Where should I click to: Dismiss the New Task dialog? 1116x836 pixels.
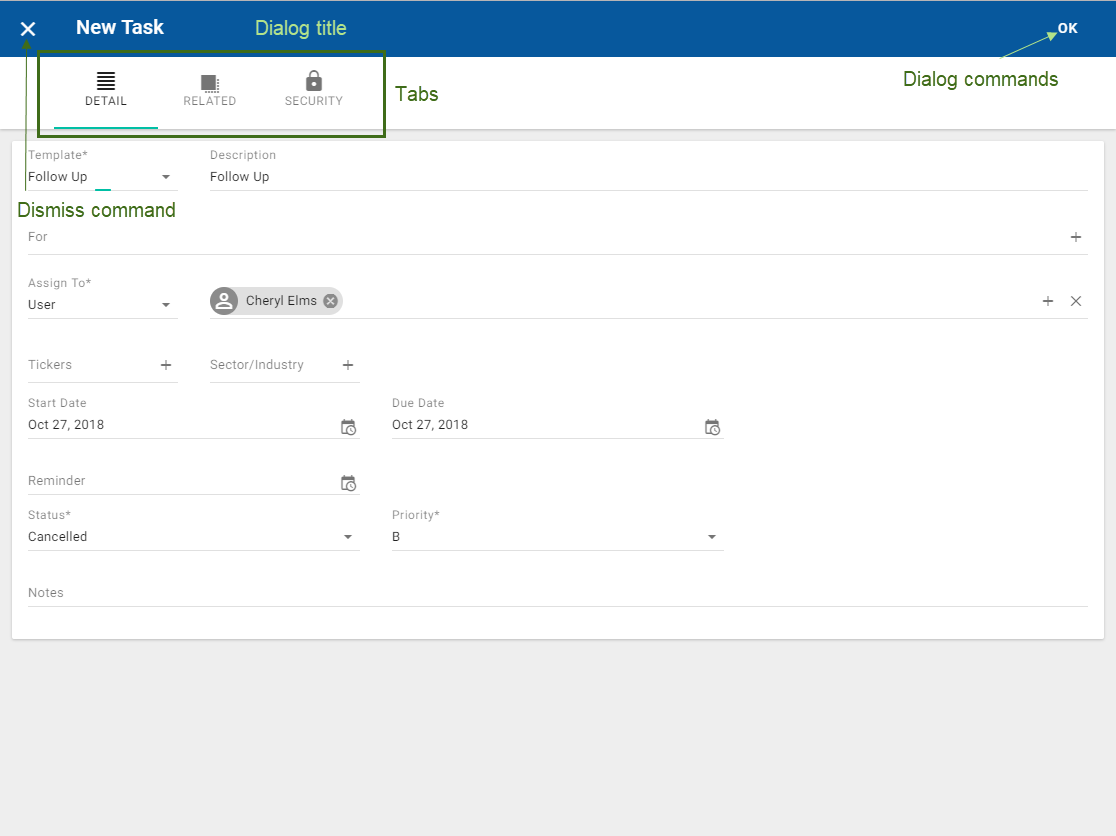coord(28,29)
